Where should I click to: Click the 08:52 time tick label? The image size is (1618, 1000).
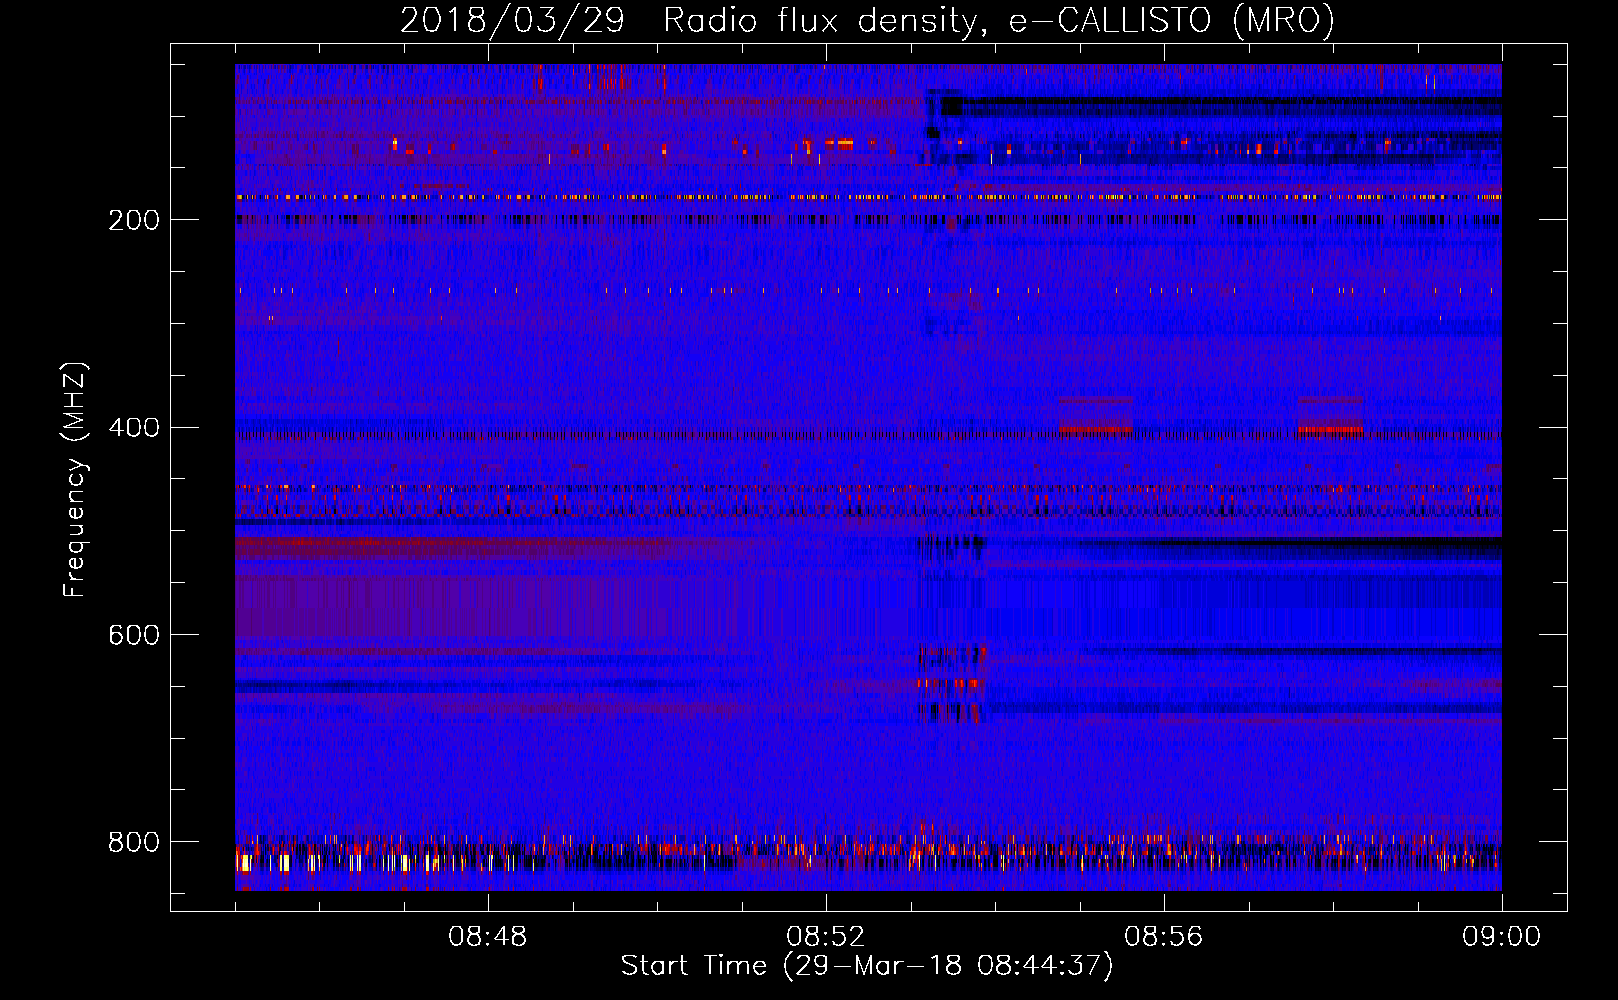tap(826, 937)
